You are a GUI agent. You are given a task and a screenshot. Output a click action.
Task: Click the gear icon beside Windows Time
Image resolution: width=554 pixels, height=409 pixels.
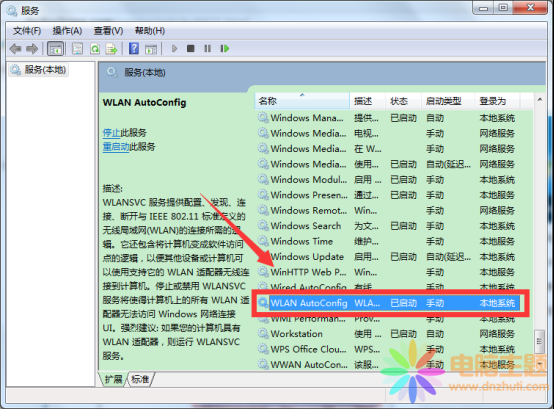(263, 241)
